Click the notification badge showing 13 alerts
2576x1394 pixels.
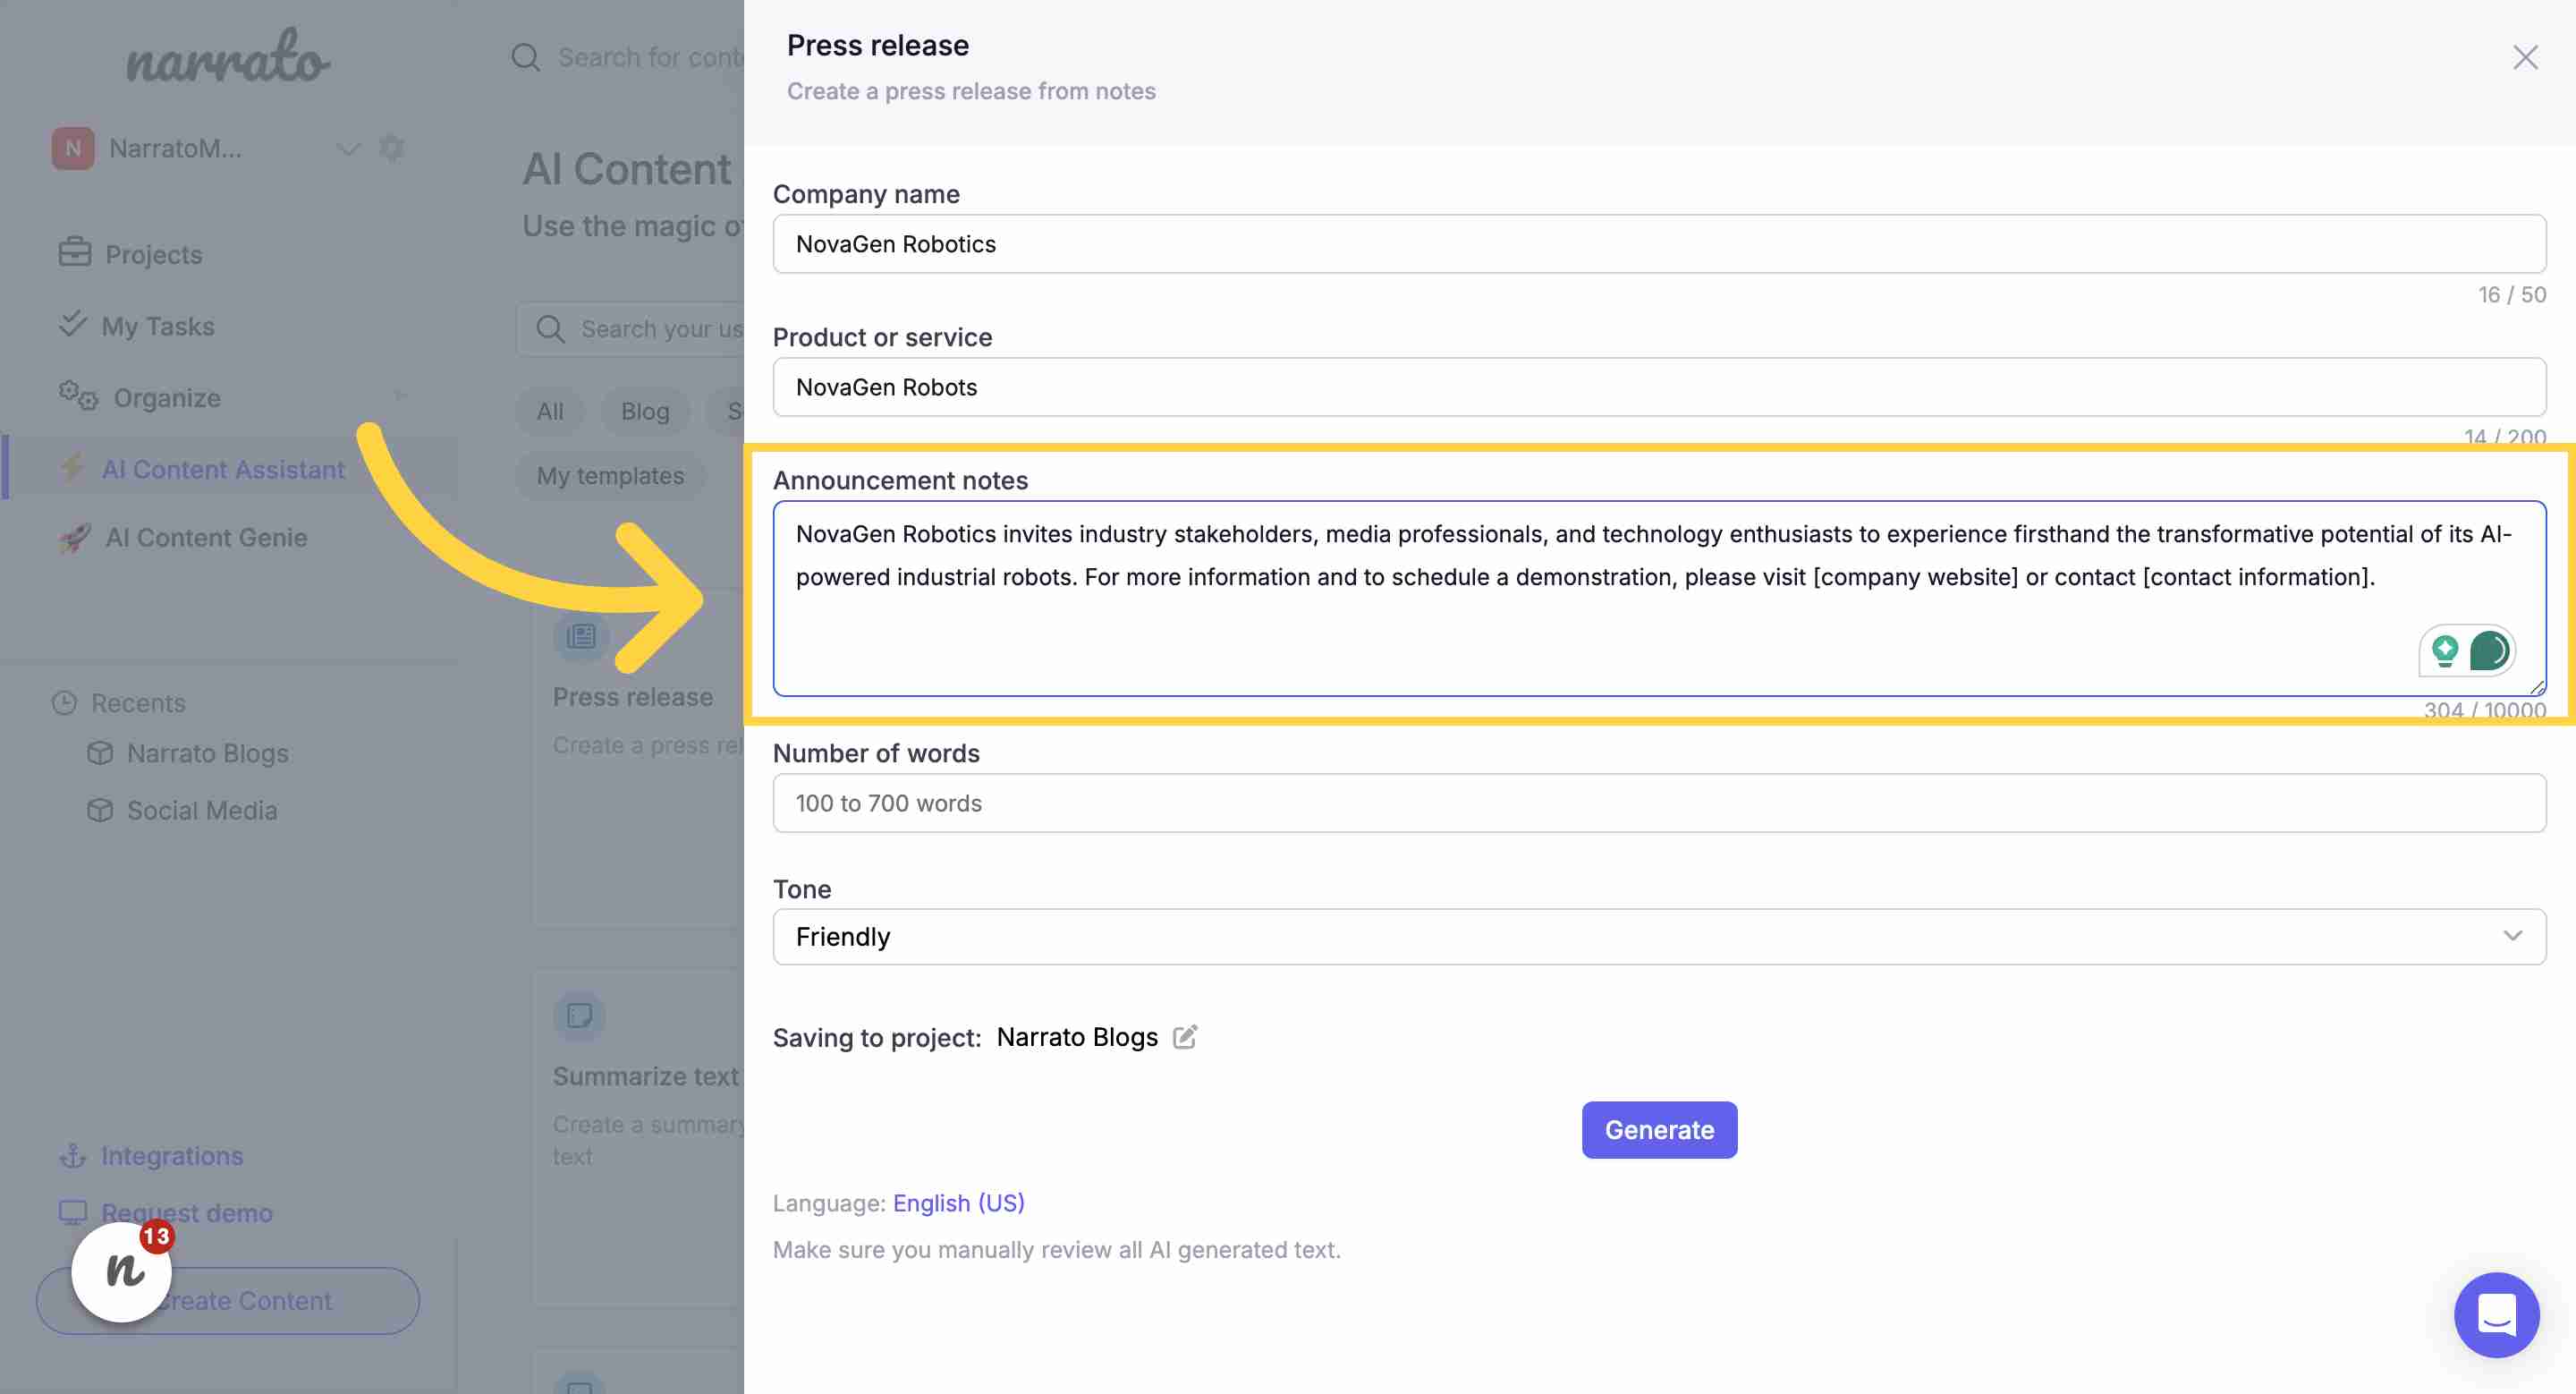[x=155, y=1233]
